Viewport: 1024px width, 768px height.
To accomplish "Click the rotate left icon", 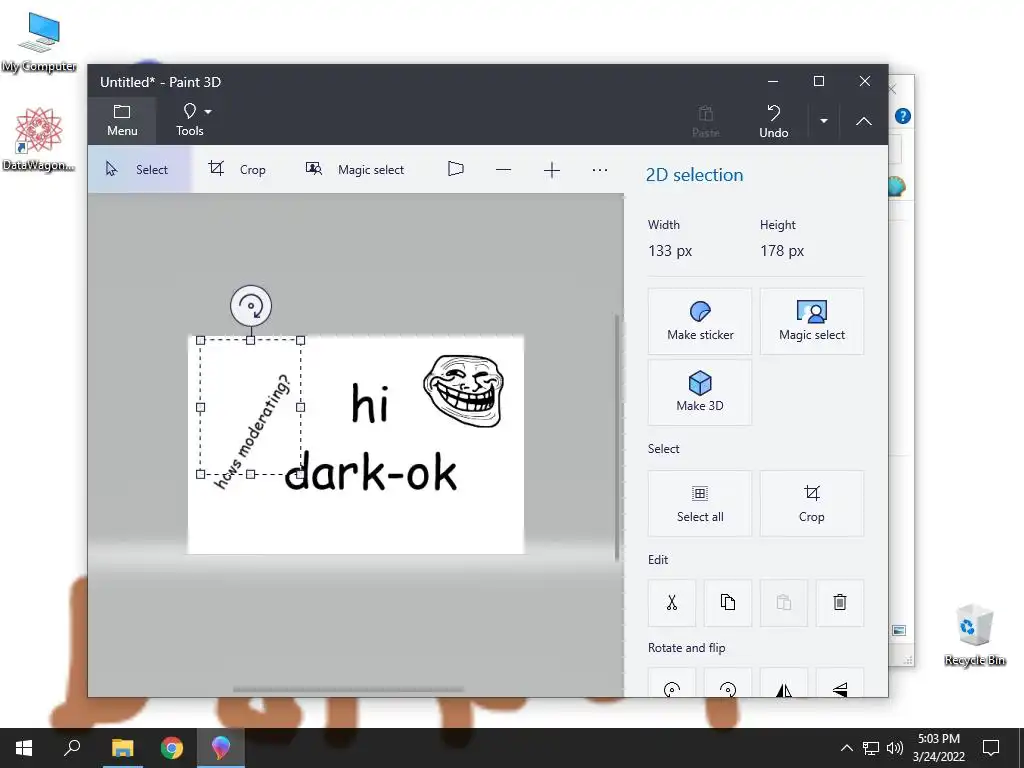I will pyautogui.click(x=671, y=683).
